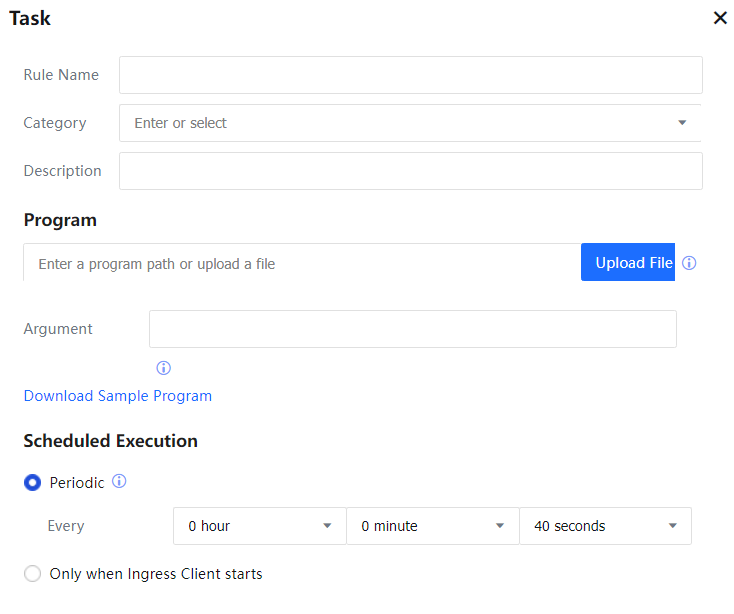
Task: Select Only when Ingress Client starts option
Action: coord(33,574)
